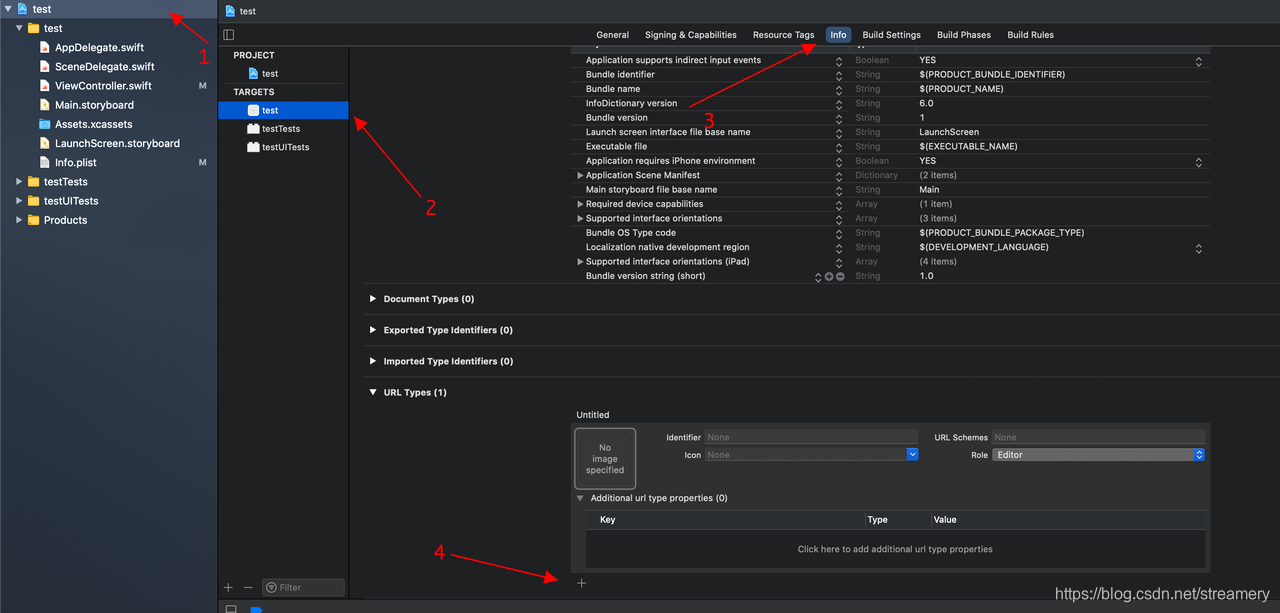
Task: Open YES value dropdown for indirect input events
Action: click(1199, 61)
